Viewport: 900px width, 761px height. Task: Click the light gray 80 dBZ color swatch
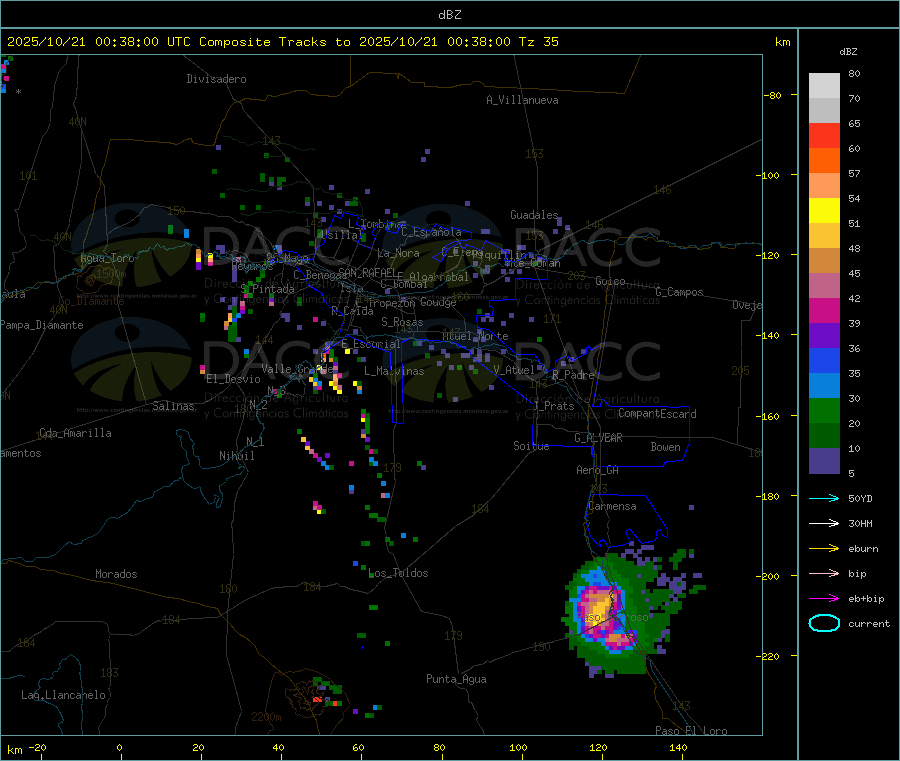[x=824, y=86]
